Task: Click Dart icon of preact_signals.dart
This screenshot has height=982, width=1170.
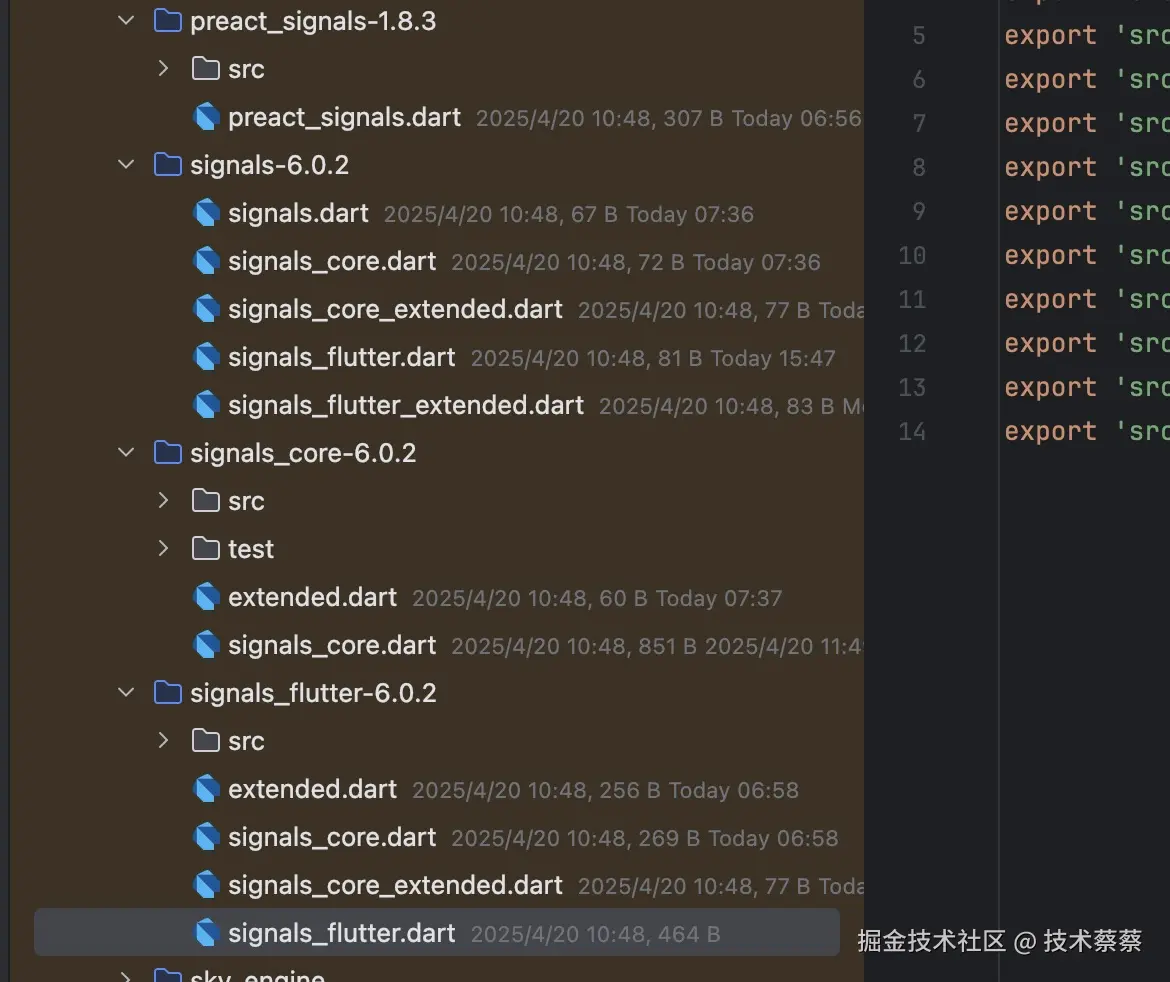Action: [x=207, y=117]
